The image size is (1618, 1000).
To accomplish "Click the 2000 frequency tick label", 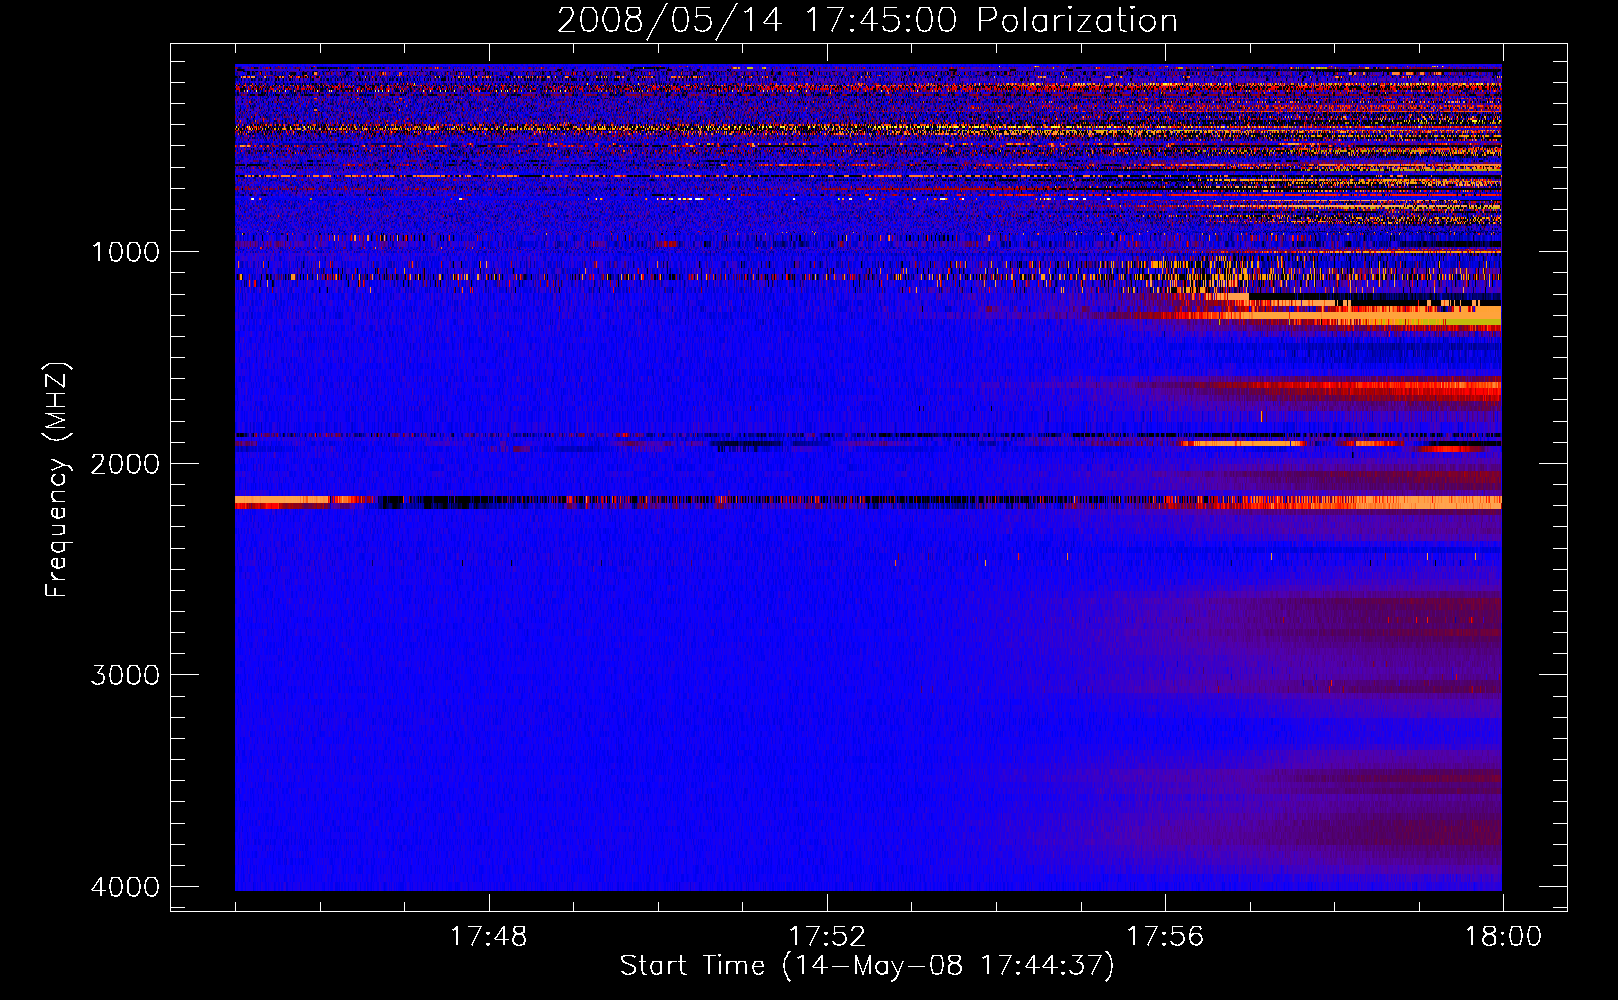I will pyautogui.click(x=125, y=464).
